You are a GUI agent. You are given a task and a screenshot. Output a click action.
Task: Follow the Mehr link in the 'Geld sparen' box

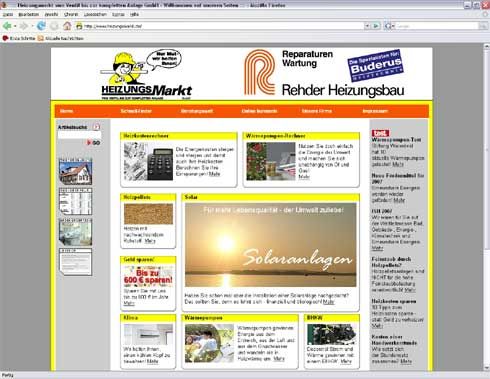coord(129,303)
